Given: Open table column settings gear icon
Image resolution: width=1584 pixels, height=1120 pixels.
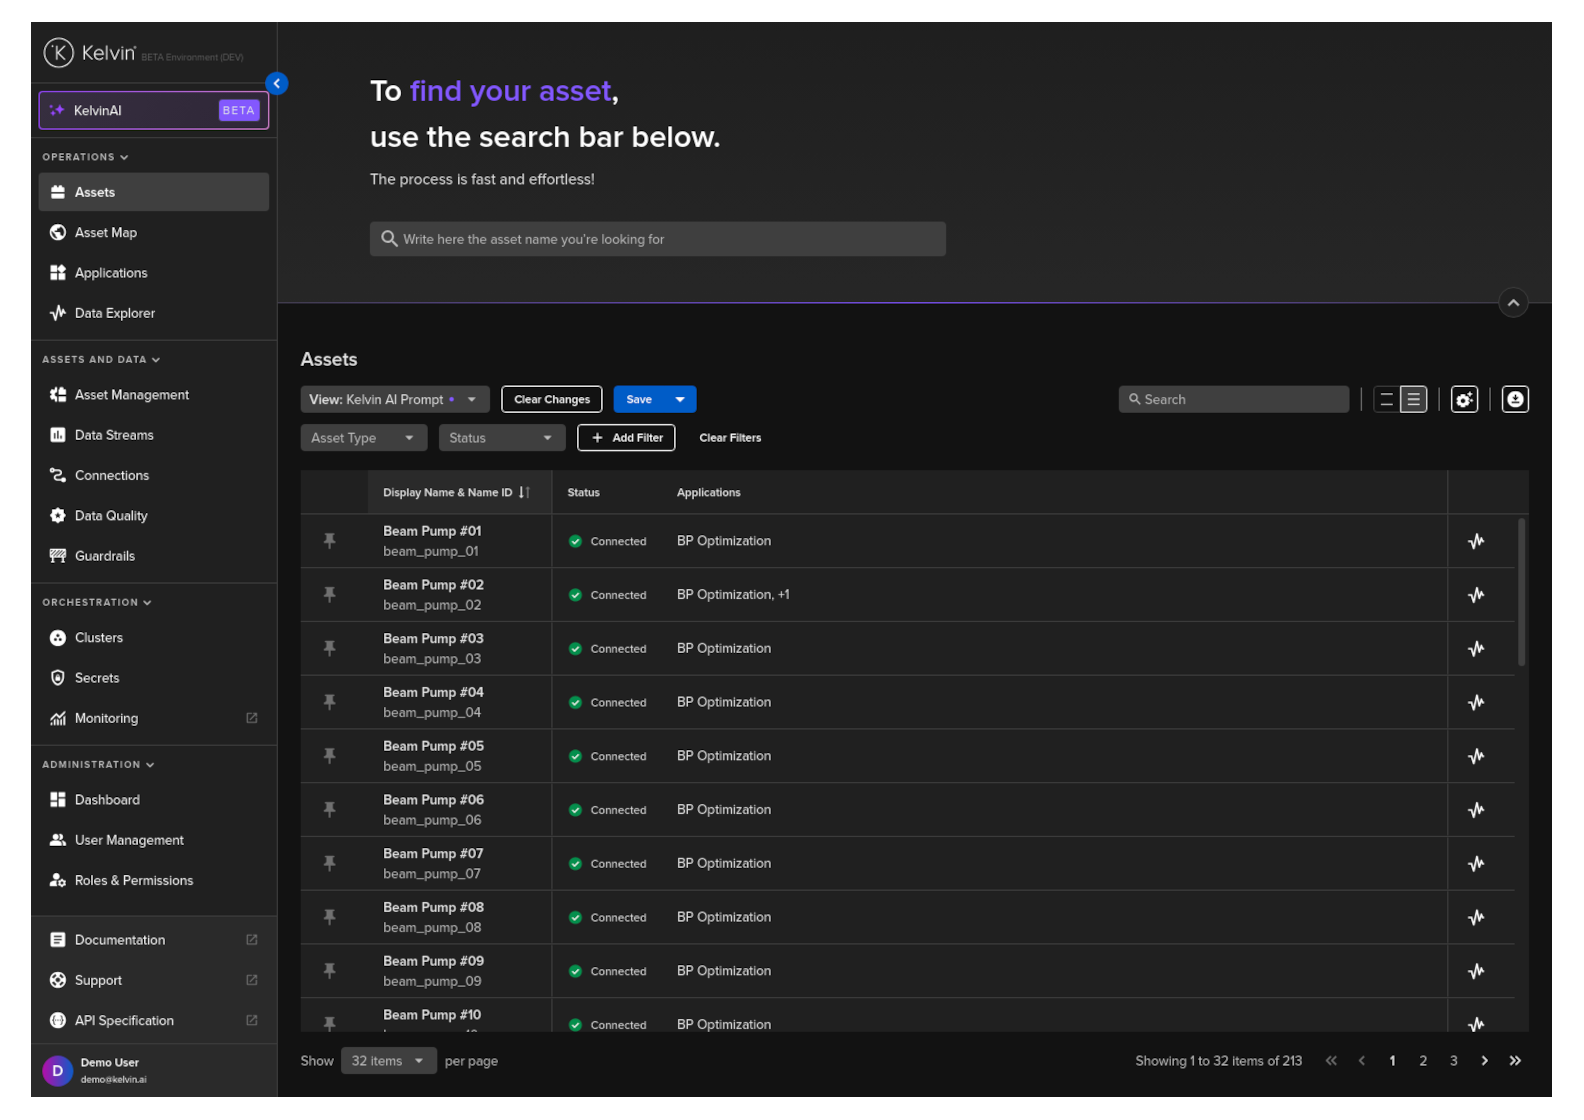Looking at the screenshot, I should click(1464, 399).
